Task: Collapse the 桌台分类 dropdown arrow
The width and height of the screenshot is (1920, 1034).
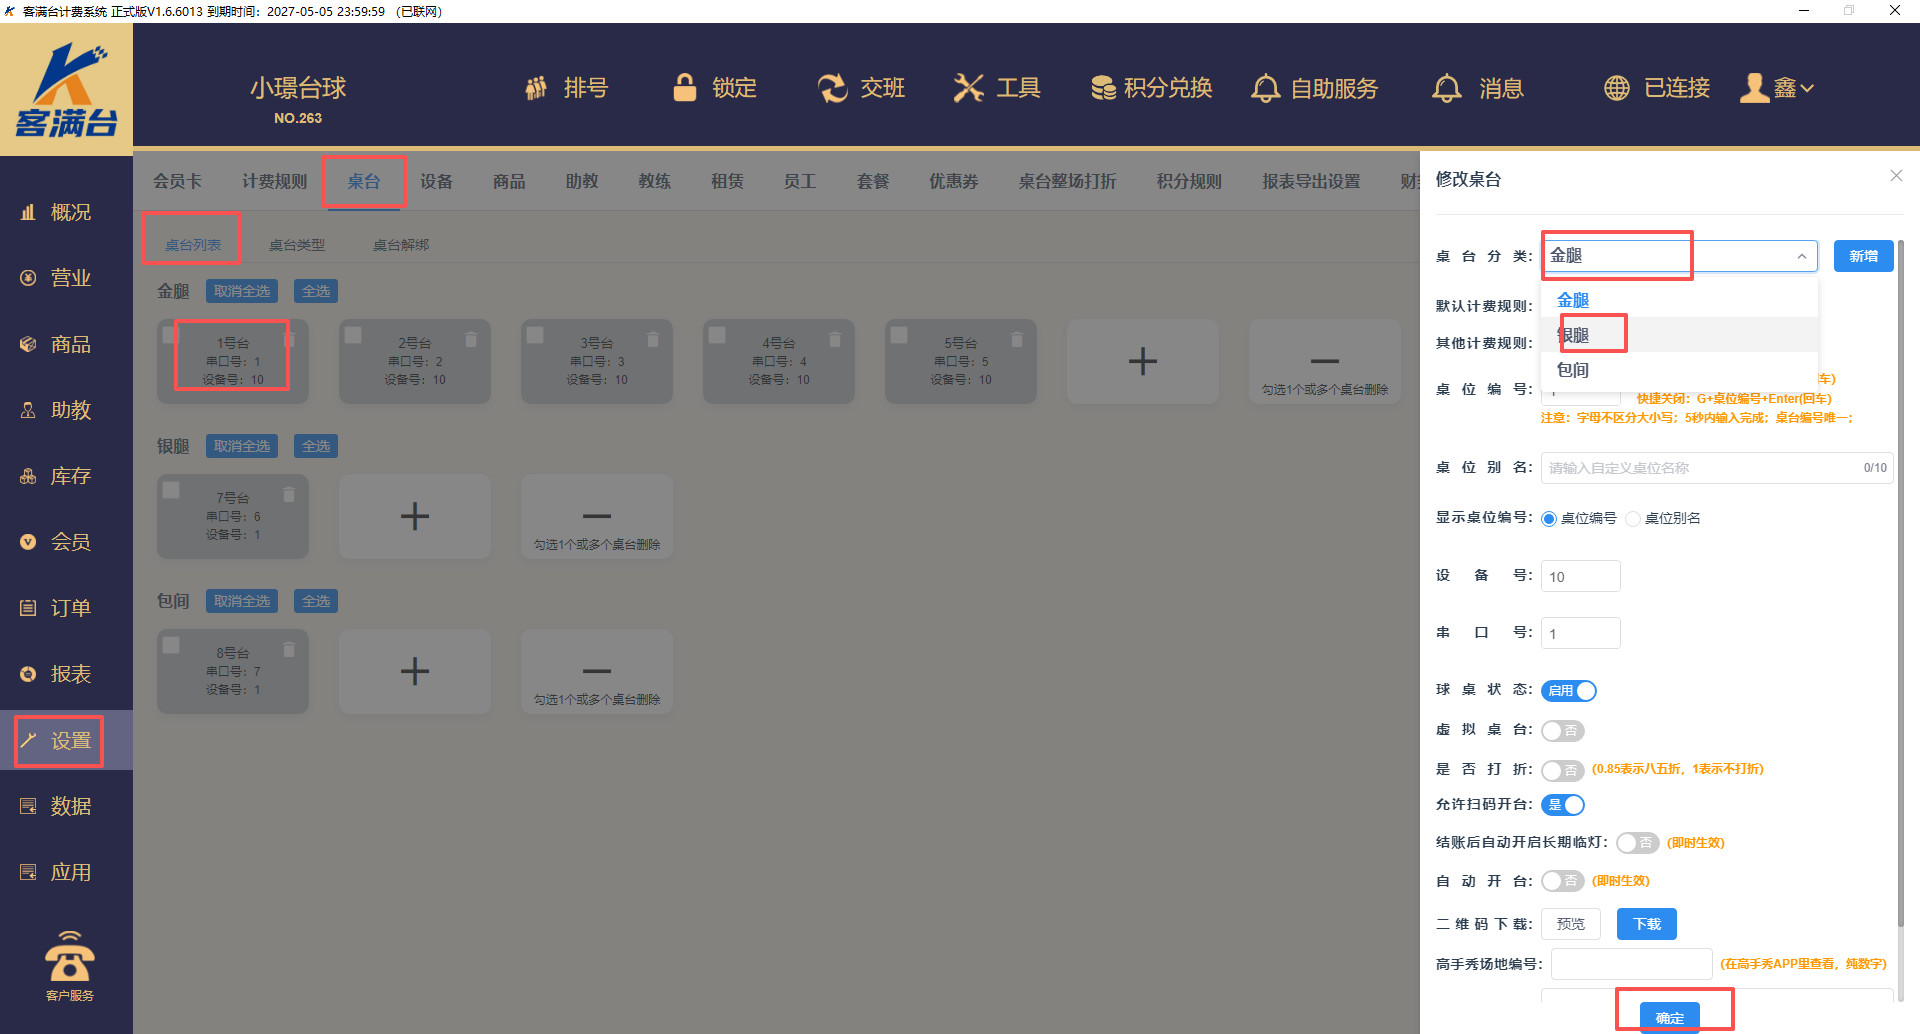Action: 1801,257
